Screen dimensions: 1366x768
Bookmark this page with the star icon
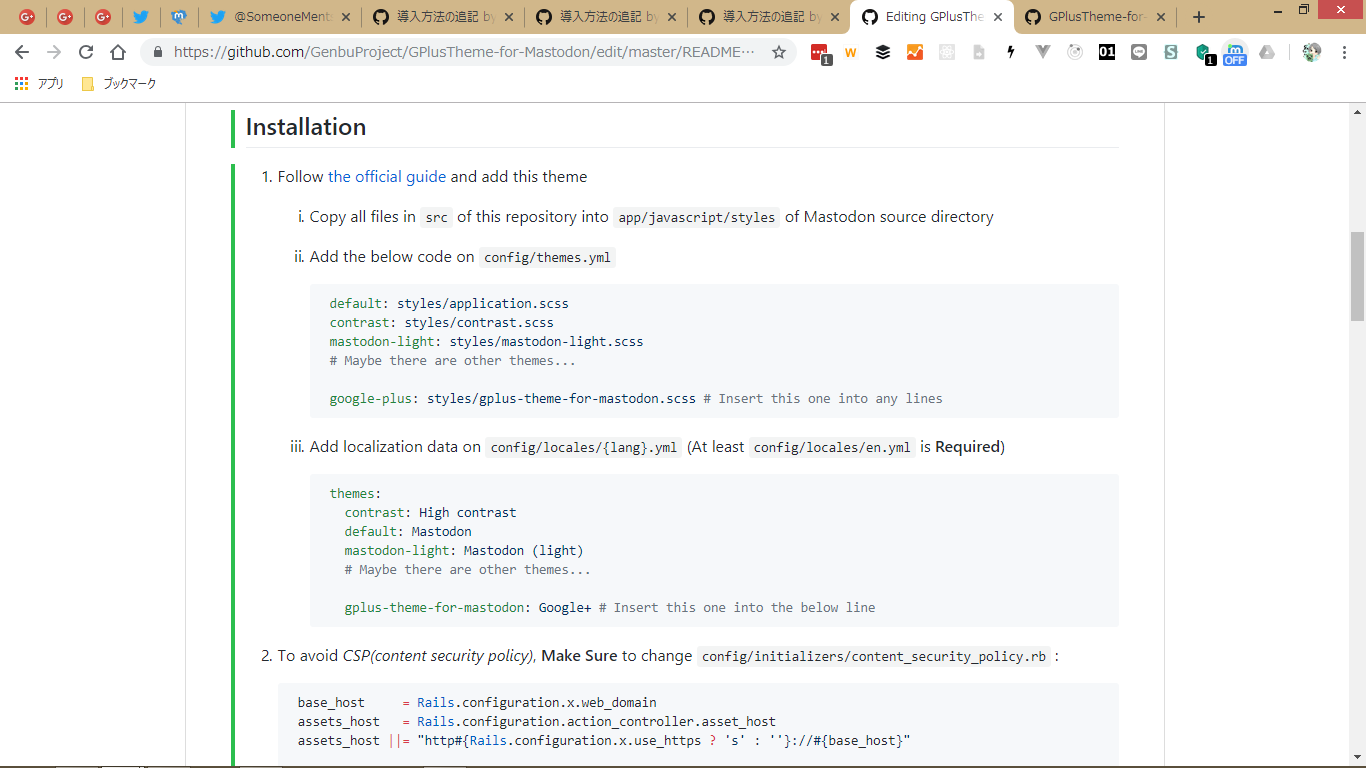point(779,52)
